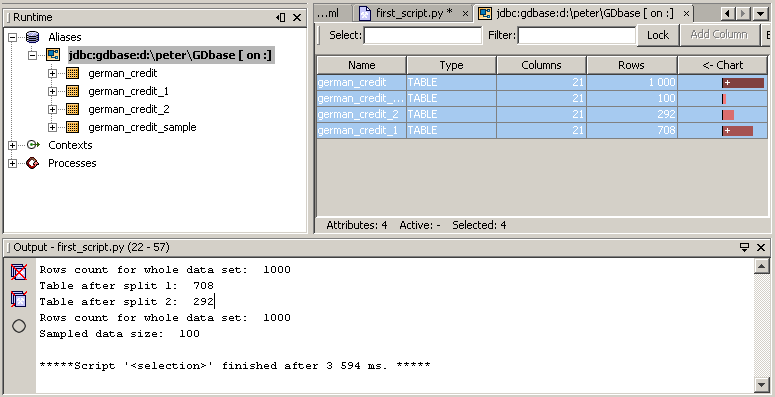Sort by the Columns column header
775x397 pixels.
pos(542,65)
